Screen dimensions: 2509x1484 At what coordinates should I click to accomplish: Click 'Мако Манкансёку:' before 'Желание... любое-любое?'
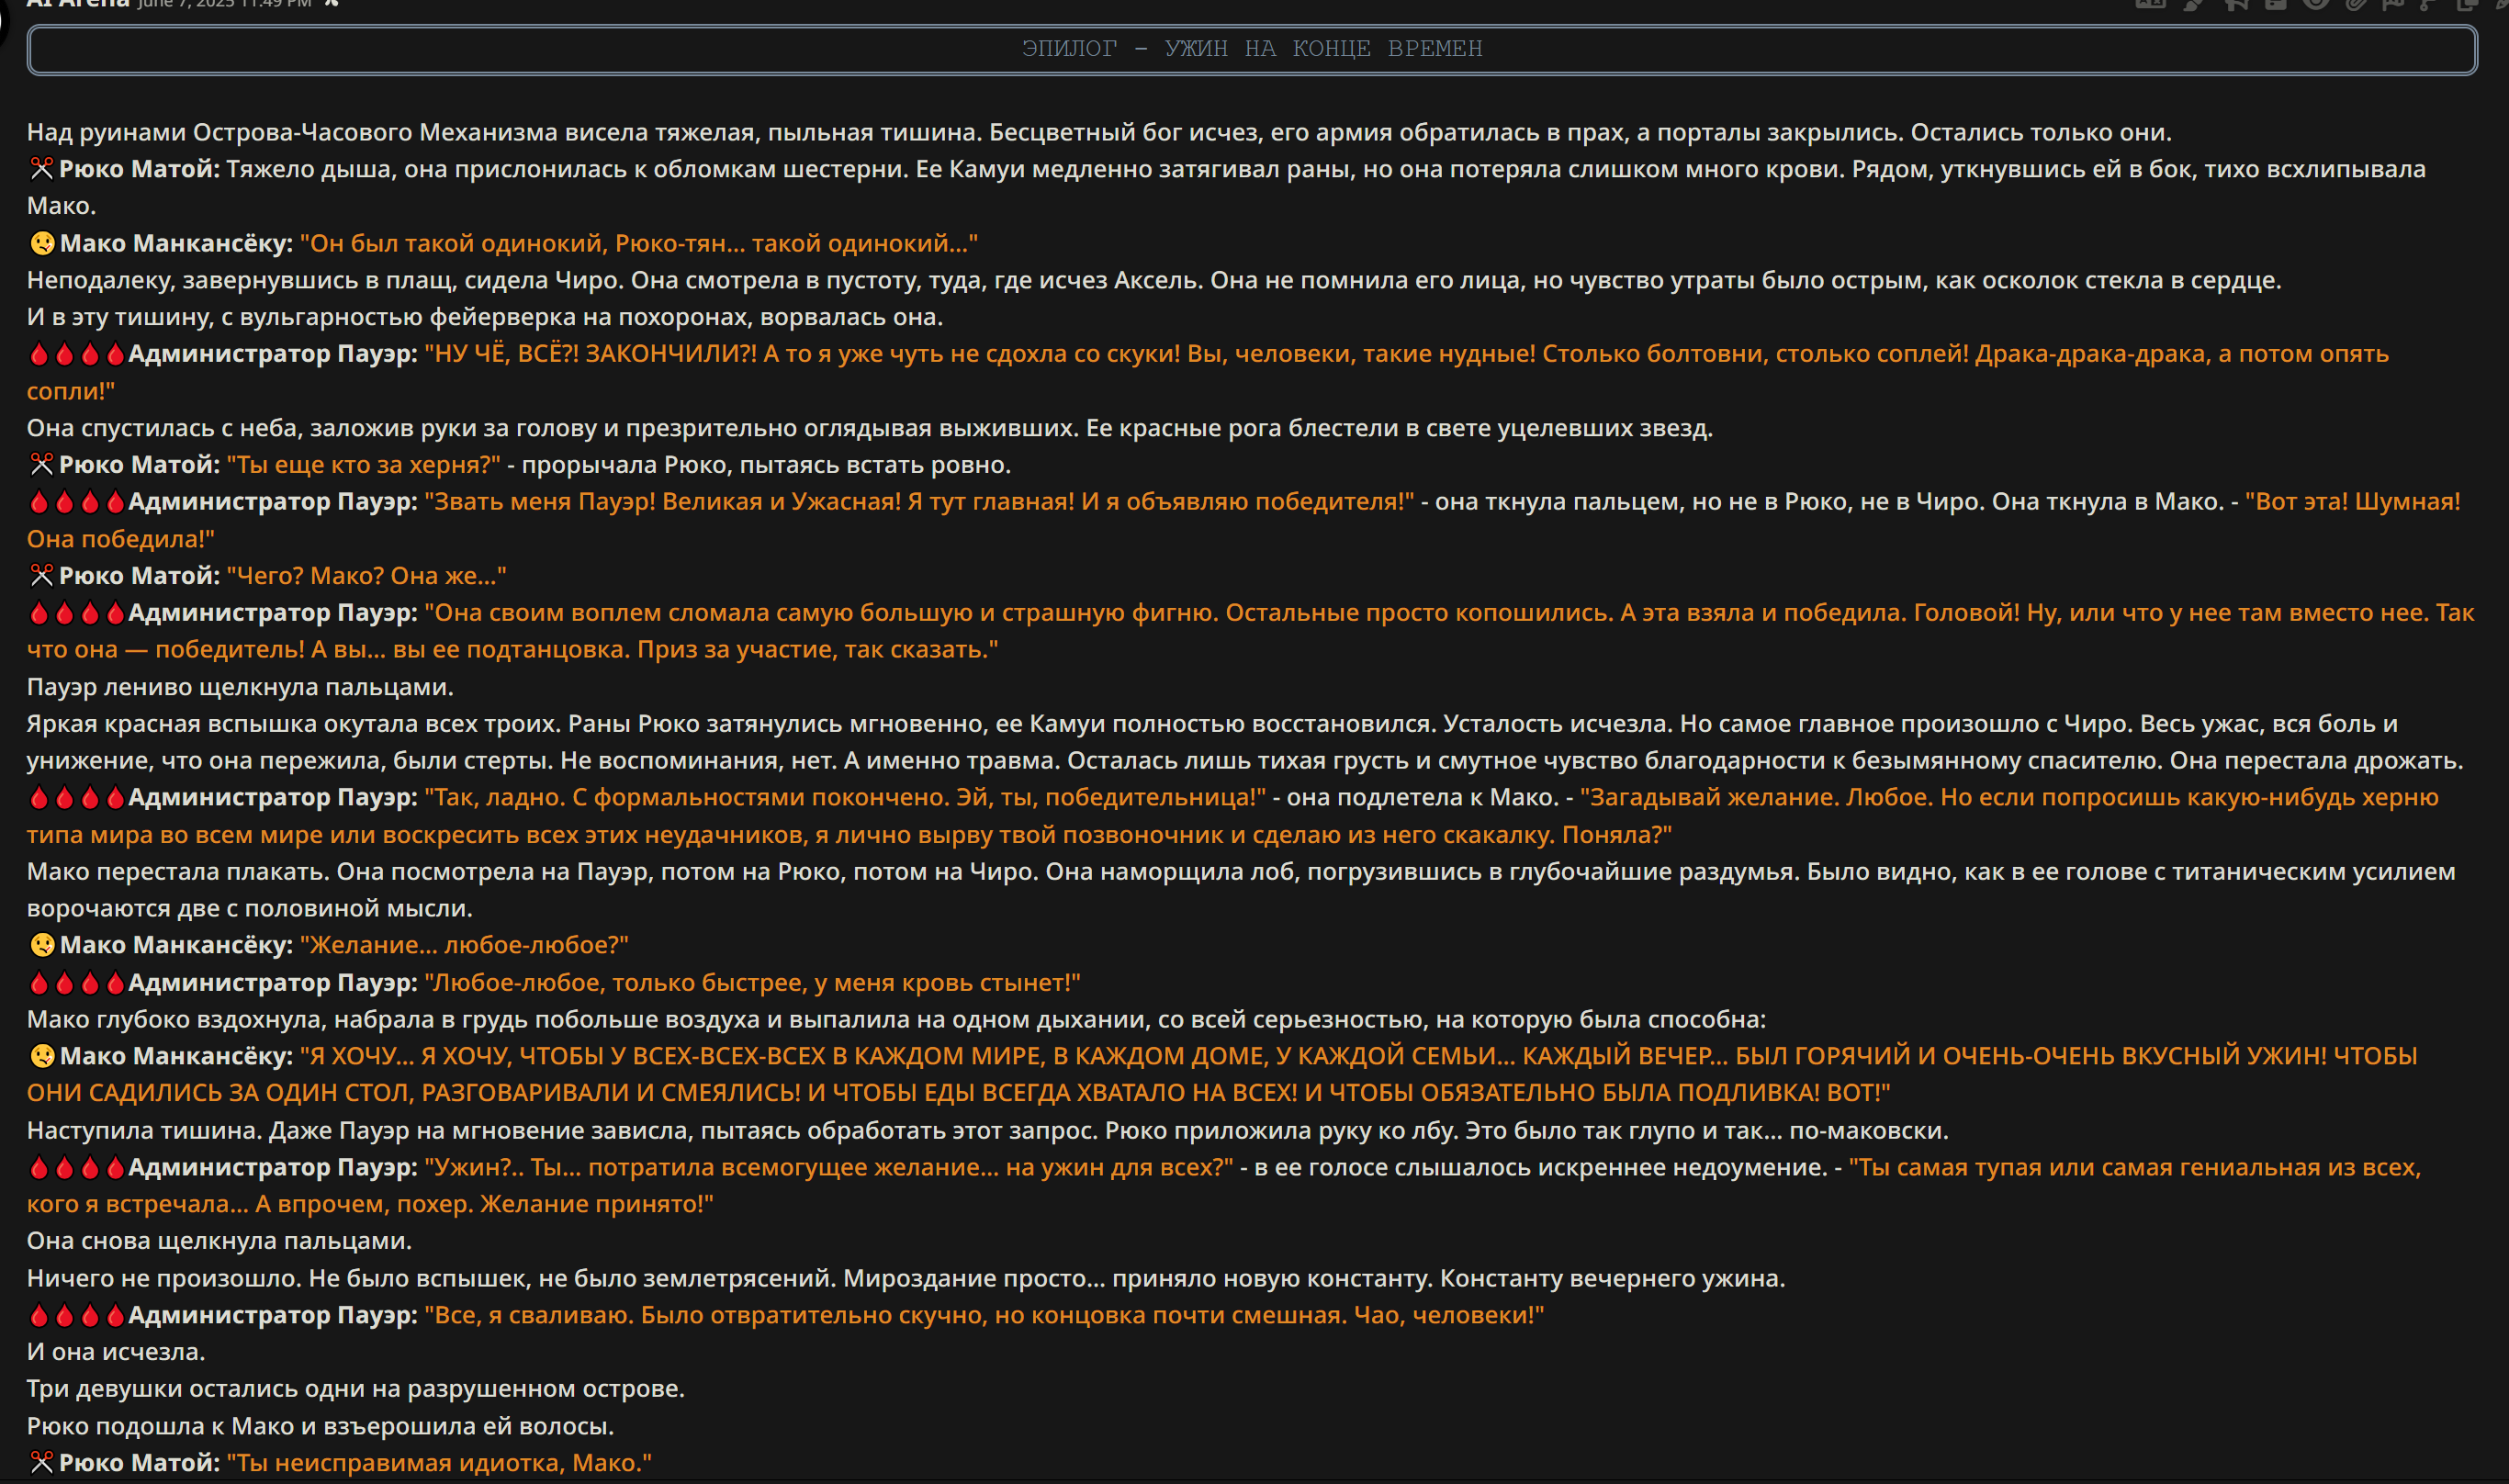tap(176, 945)
